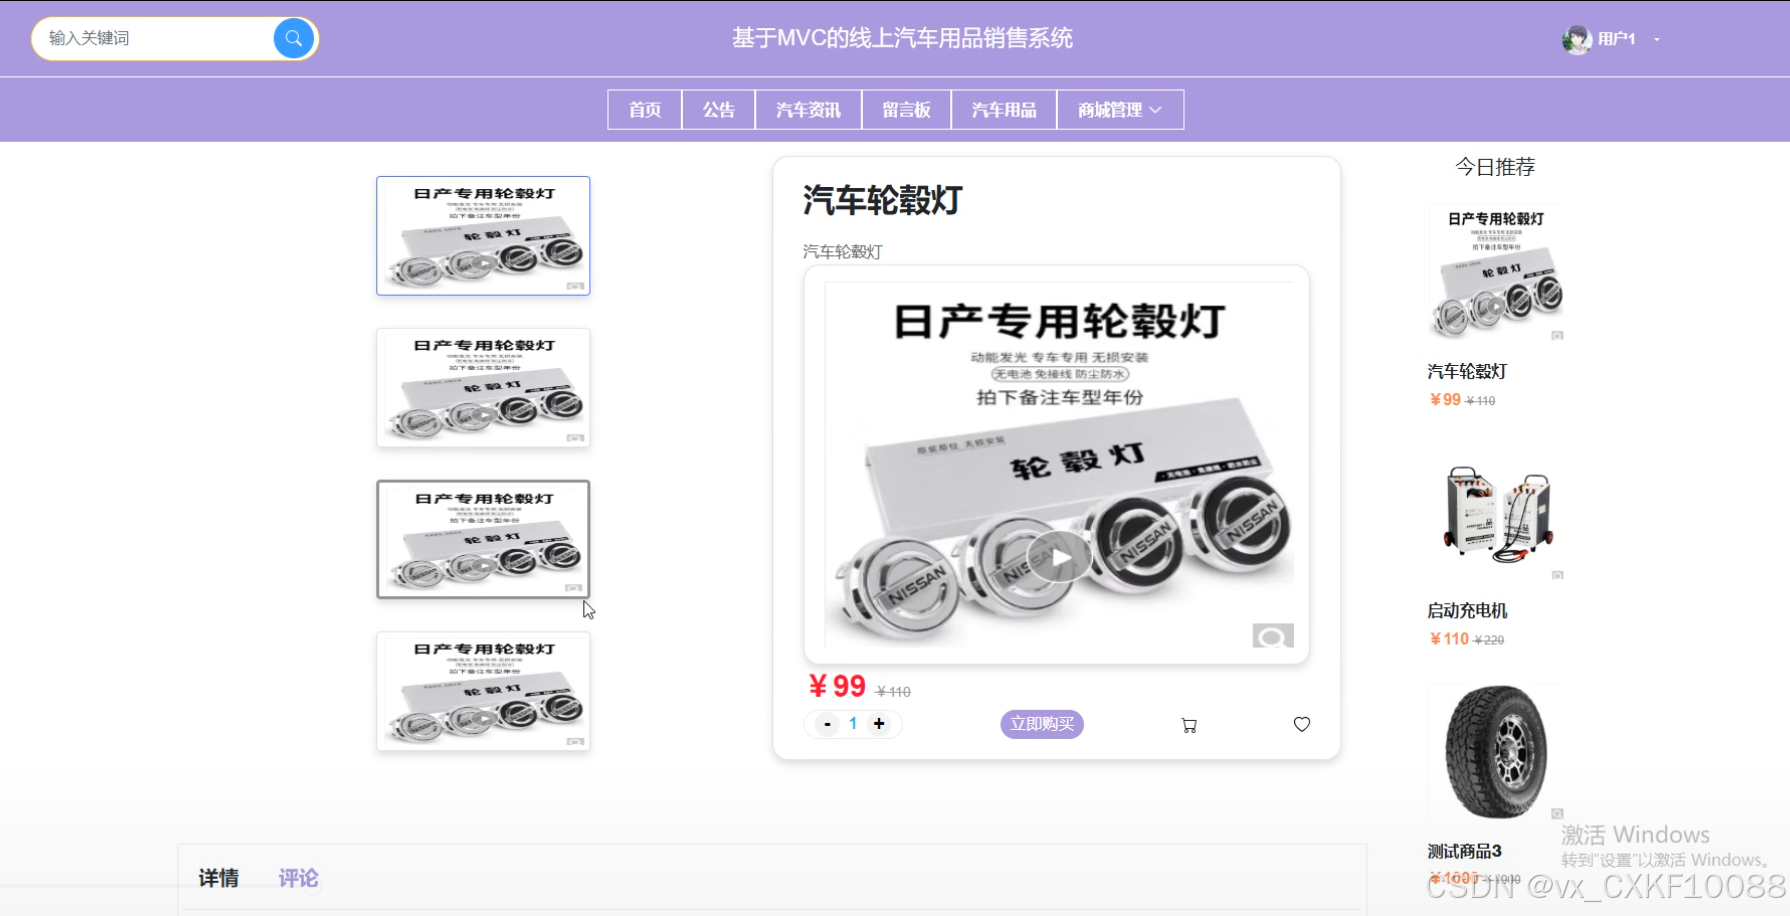The image size is (1790, 916).
Task: Click the 今日推荐 heading
Action: 1495,167
